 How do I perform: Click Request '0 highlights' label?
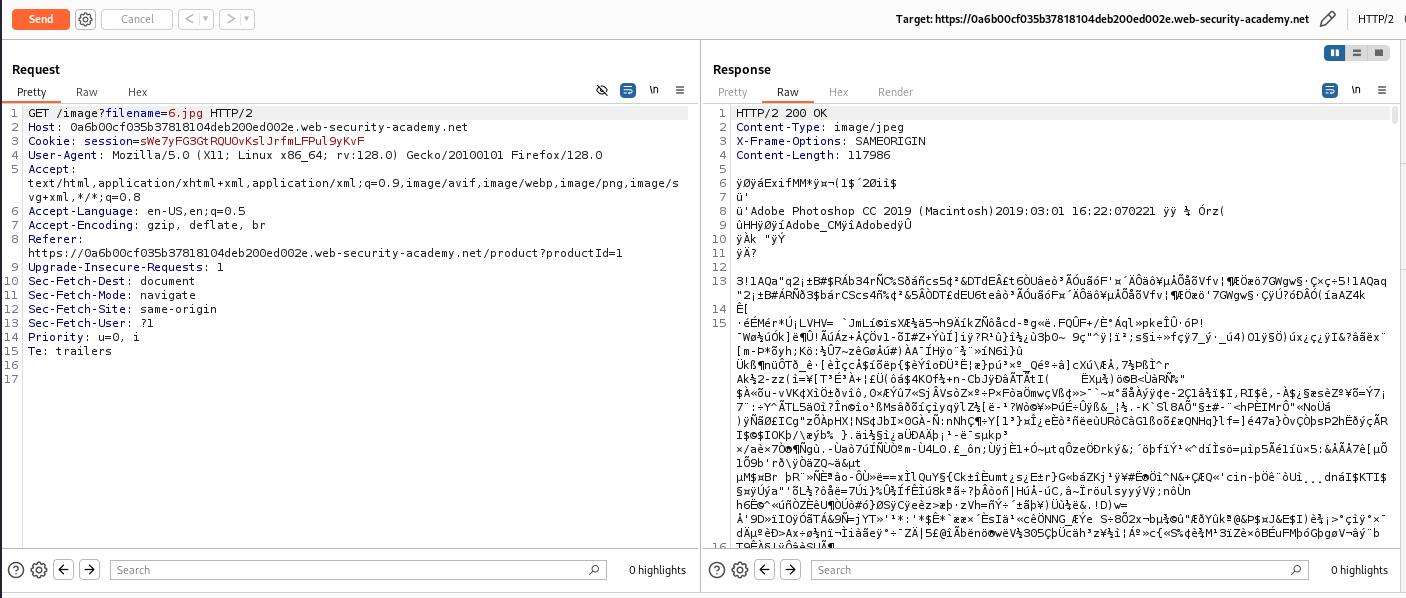(657, 570)
